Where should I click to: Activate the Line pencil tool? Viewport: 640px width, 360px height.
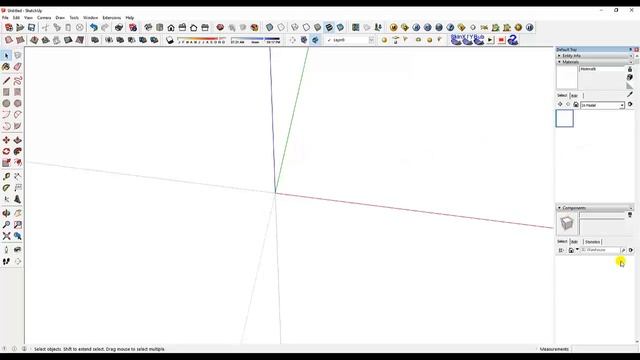(6, 81)
